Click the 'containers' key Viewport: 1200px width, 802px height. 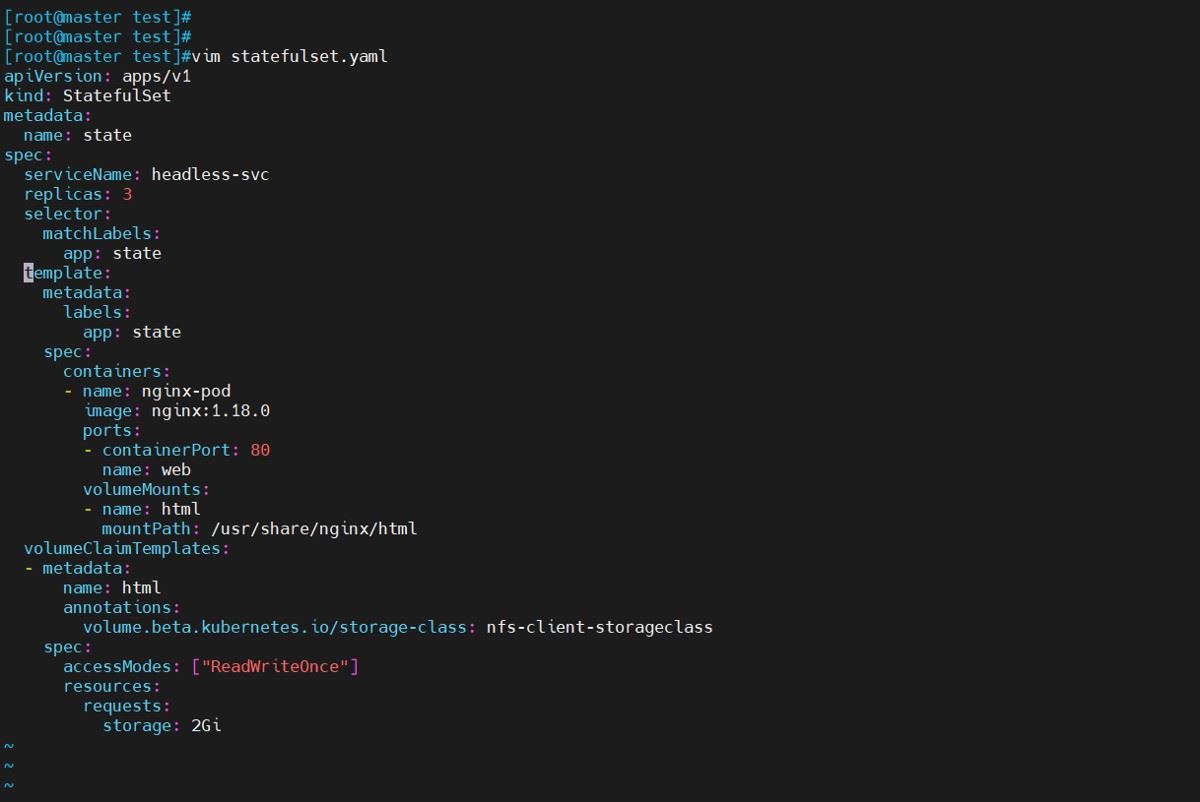click(112, 371)
